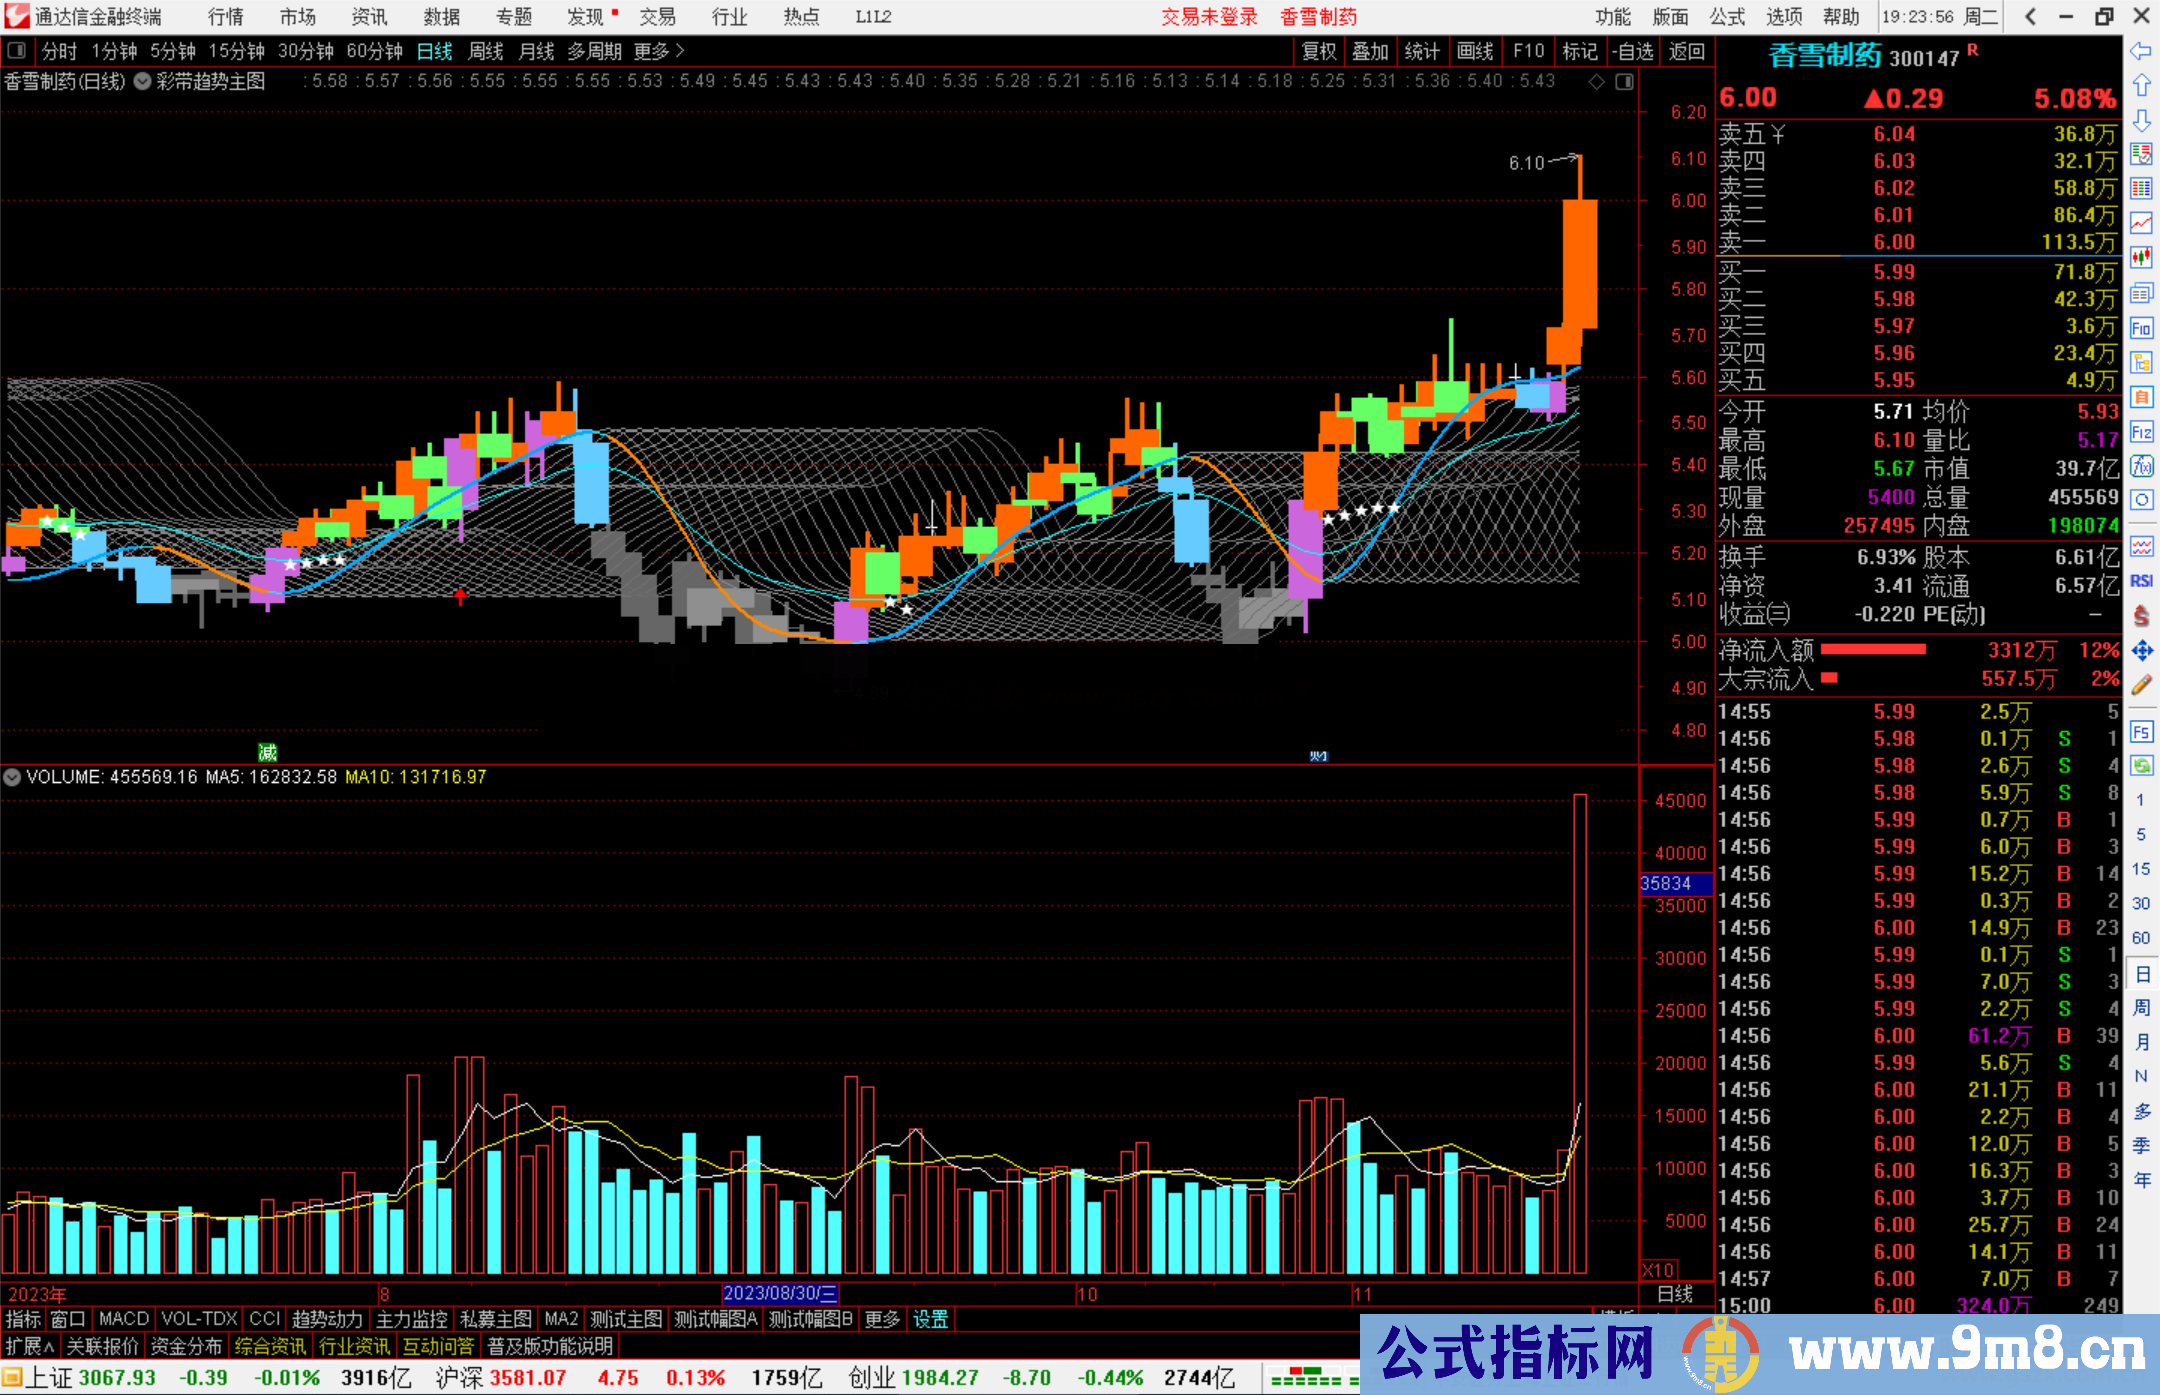Click the green refresh icon in sidebar
This screenshot has width=2160, height=1395.
pyautogui.click(x=2141, y=766)
